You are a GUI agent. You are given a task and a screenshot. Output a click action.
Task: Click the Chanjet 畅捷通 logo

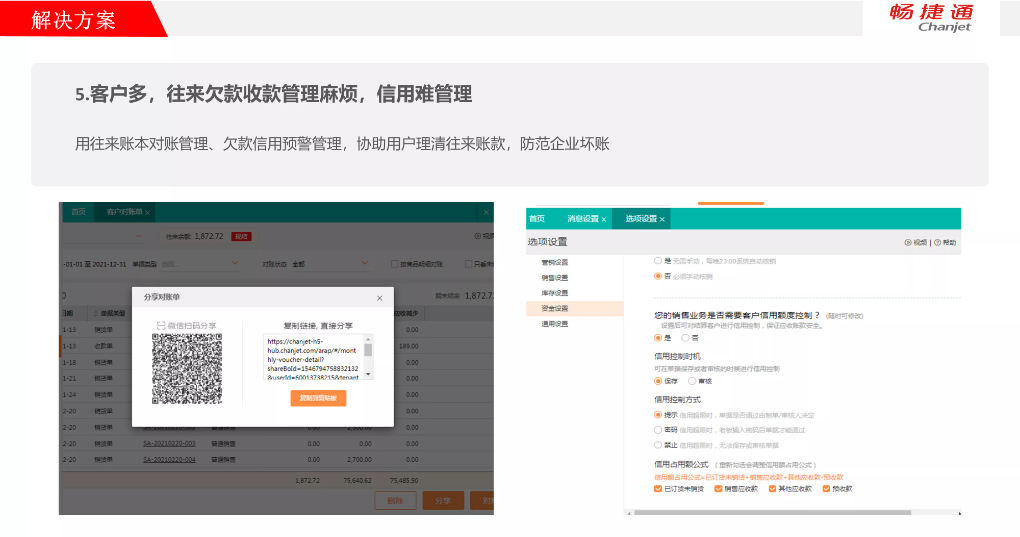click(x=931, y=18)
